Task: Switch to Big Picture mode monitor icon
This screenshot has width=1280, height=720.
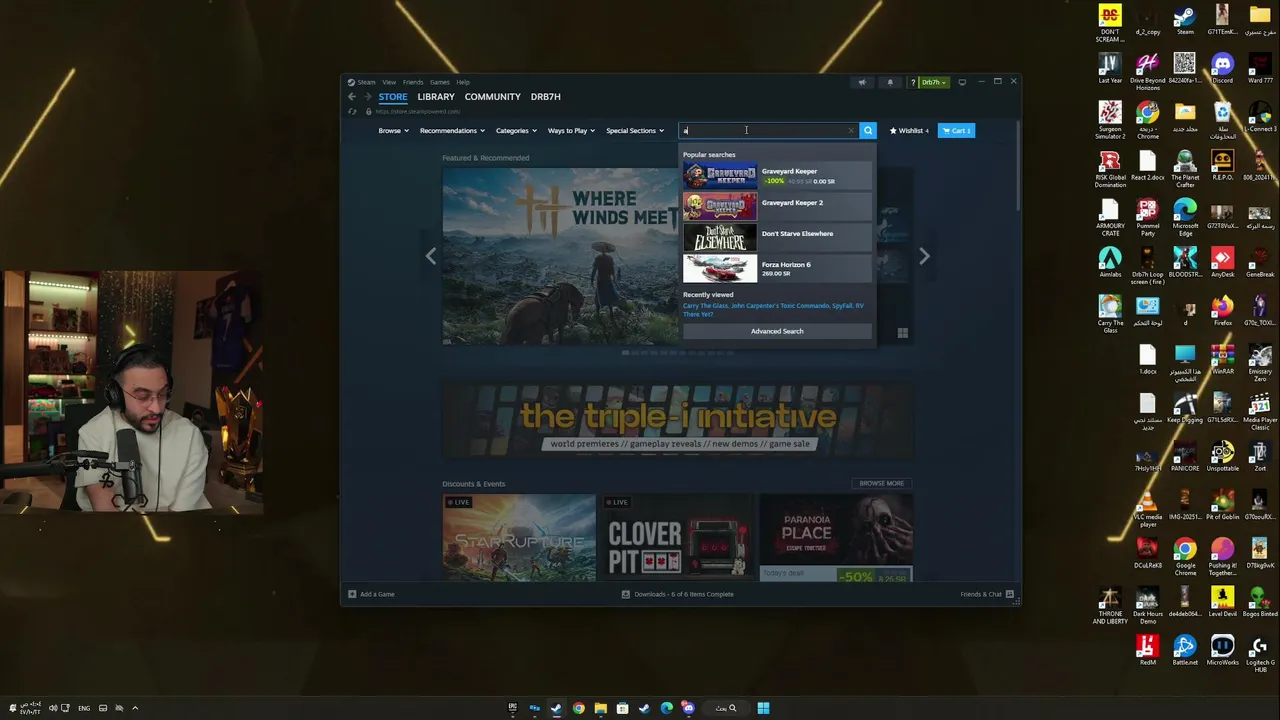Action: 962,82
